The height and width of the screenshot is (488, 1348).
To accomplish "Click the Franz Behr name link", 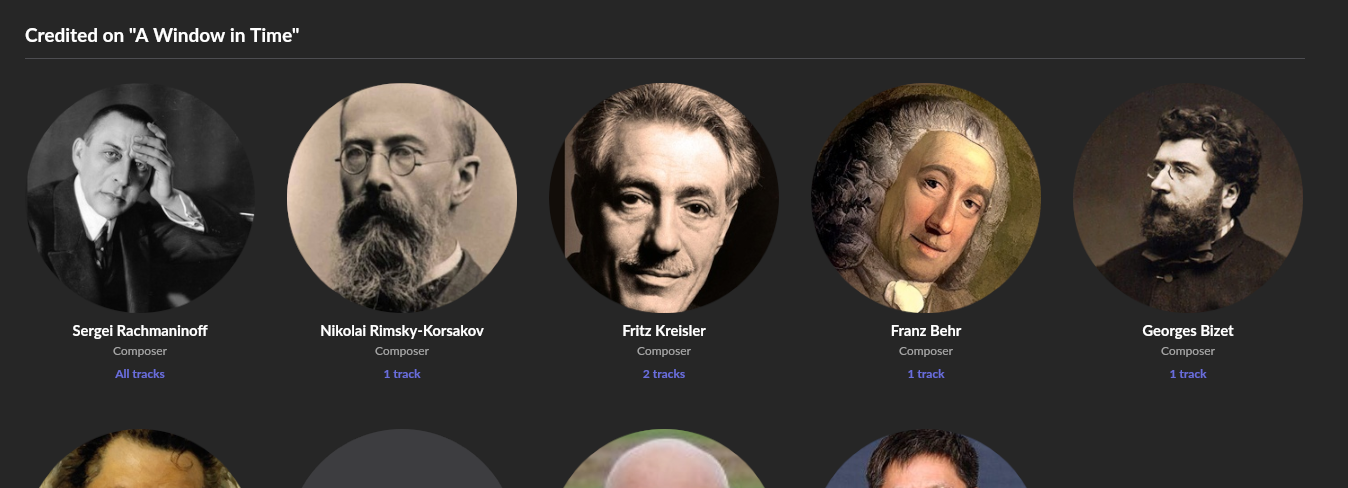I will tap(926, 331).
